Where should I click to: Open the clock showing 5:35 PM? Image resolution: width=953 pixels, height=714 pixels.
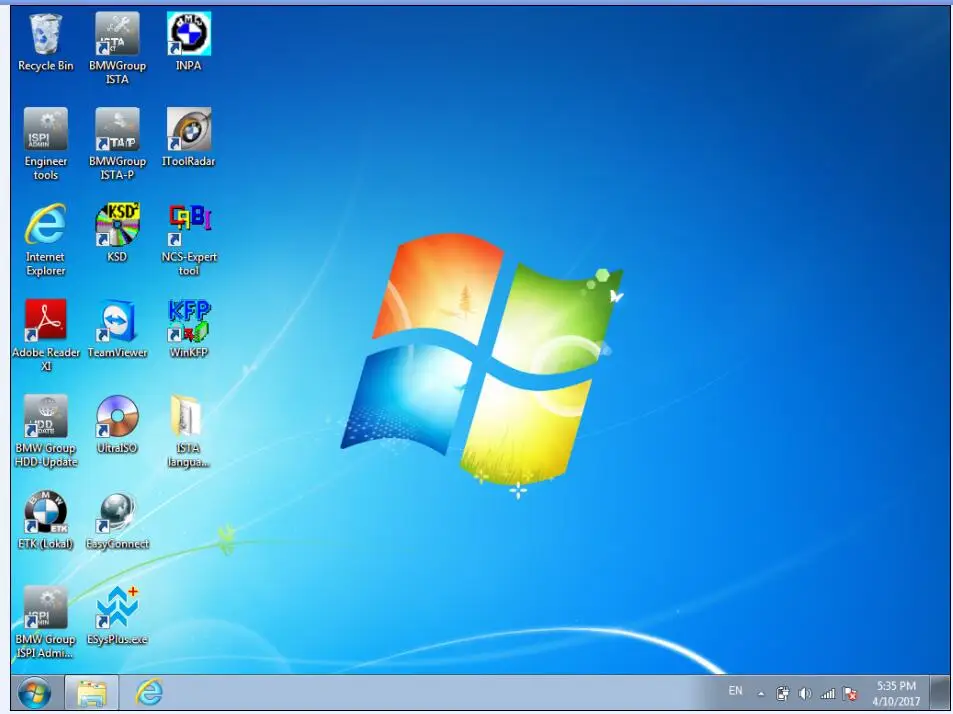pos(896,693)
